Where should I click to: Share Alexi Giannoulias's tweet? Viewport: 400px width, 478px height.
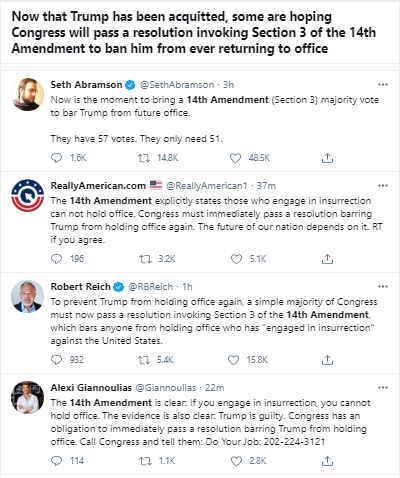[x=327, y=461]
